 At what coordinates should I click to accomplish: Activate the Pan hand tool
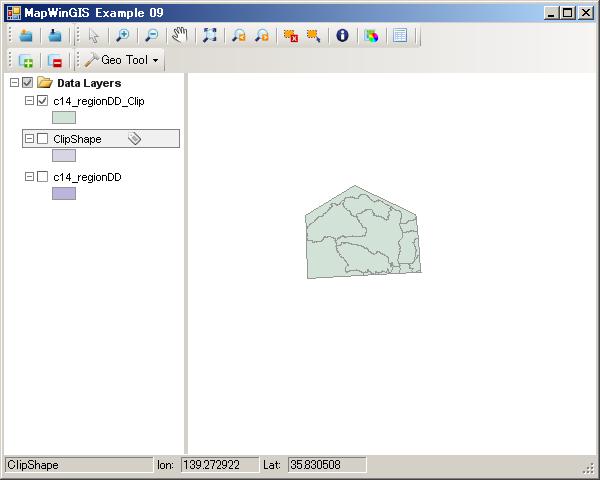(x=180, y=35)
